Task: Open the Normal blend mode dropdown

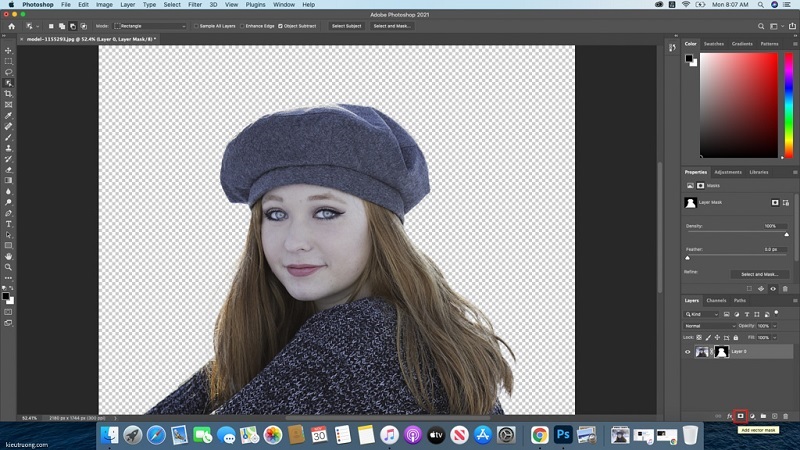Action: click(710, 326)
